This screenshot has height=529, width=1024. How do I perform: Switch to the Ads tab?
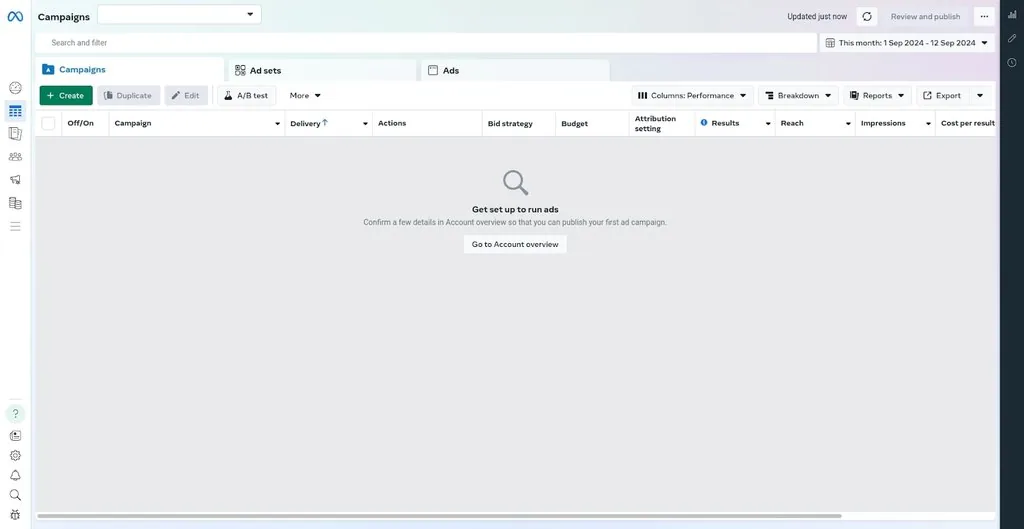click(451, 71)
